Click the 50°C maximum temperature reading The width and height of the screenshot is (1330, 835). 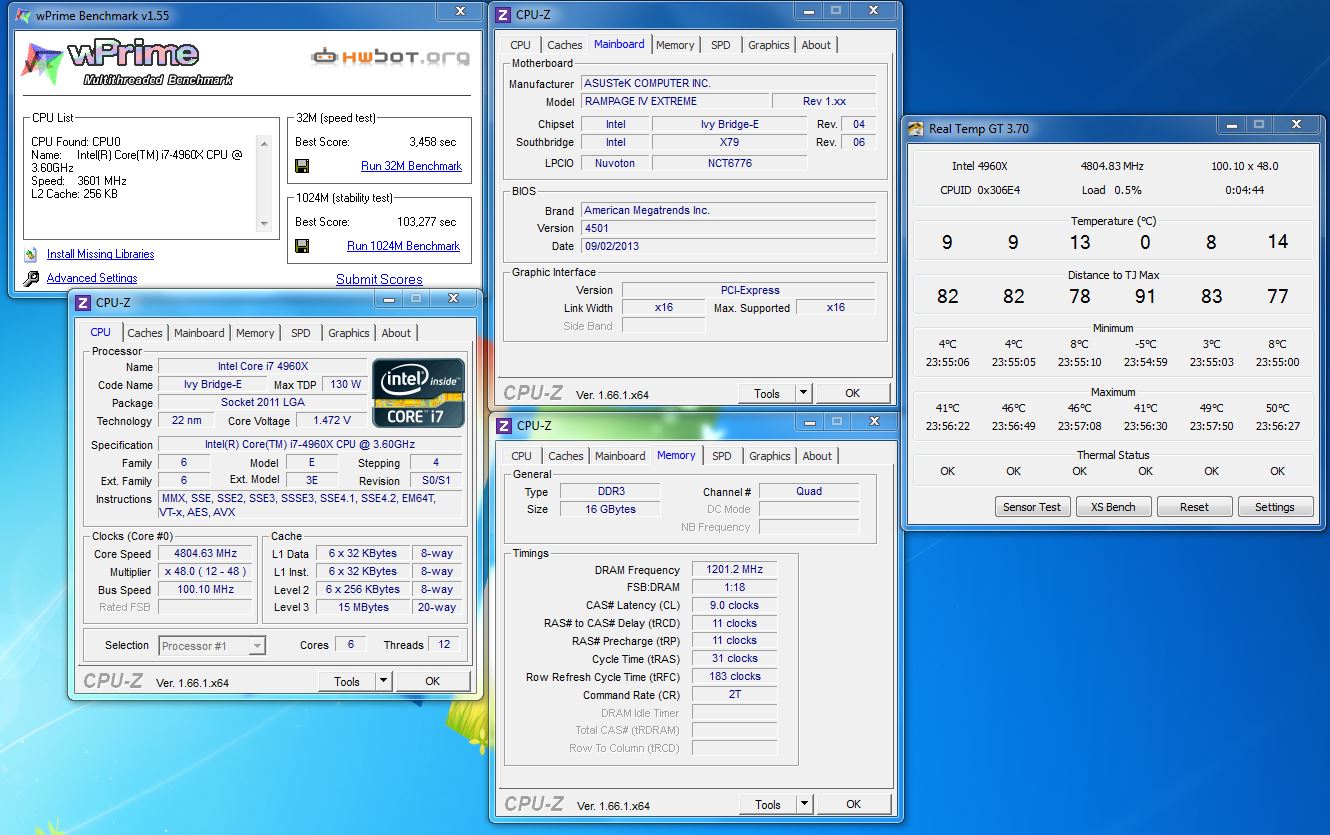1278,408
